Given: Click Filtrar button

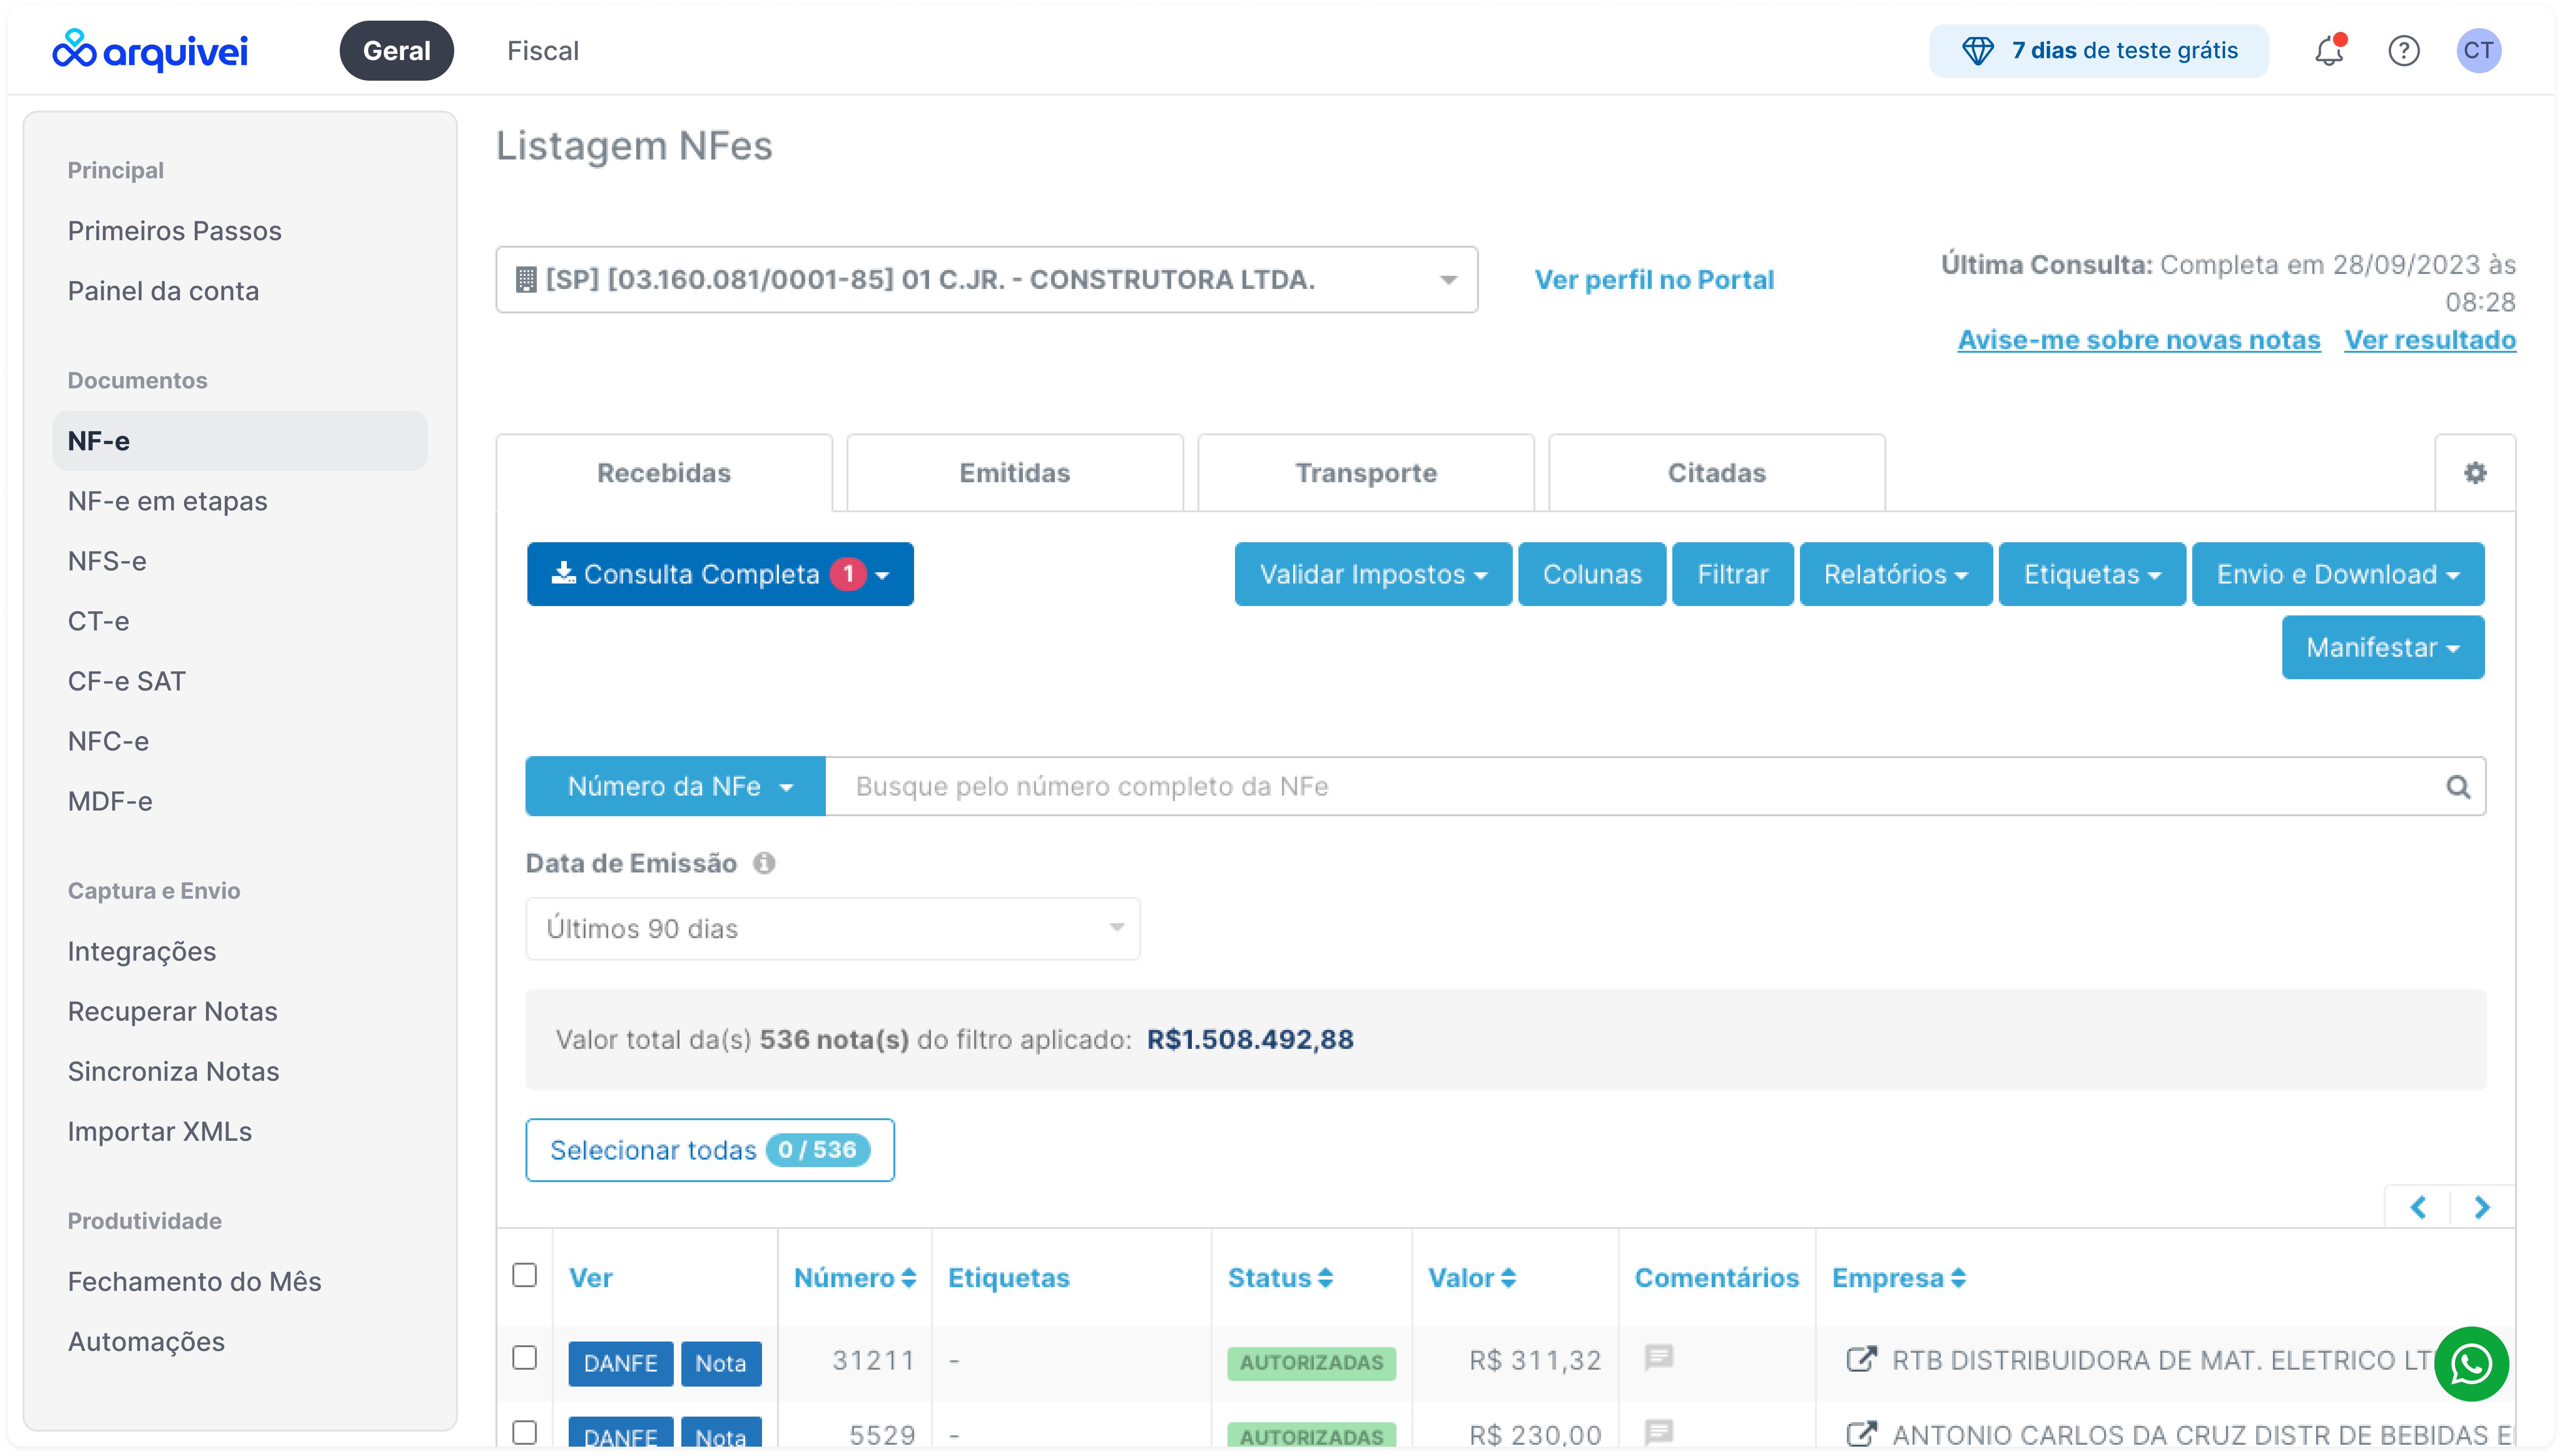Looking at the screenshot, I should (1732, 574).
